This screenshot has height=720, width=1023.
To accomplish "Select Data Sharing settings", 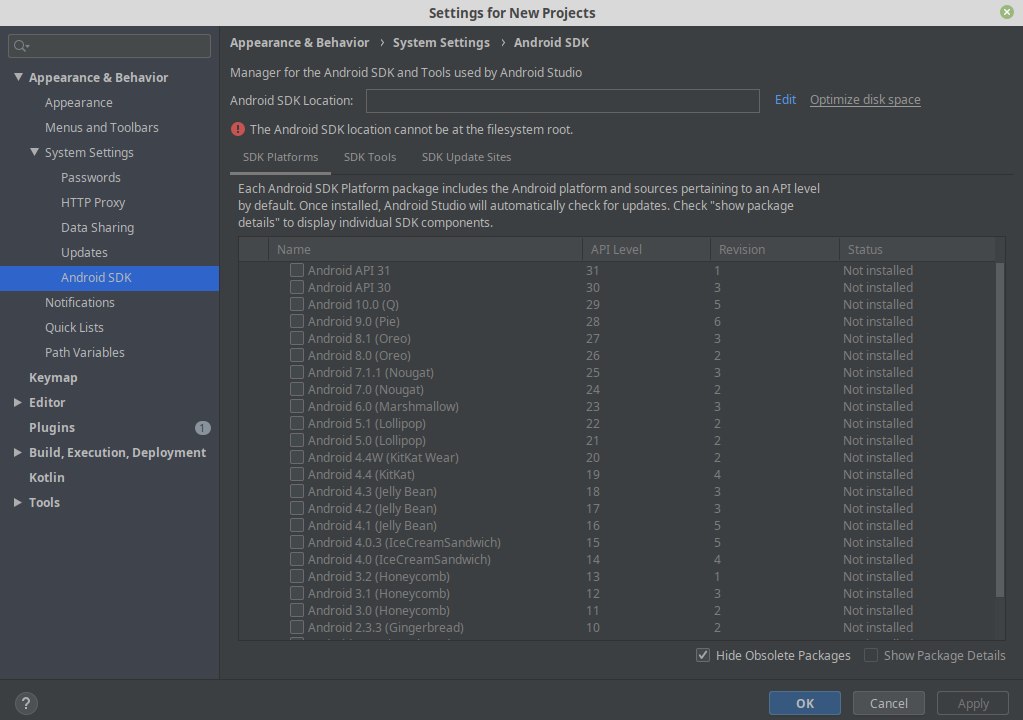I will (97, 228).
